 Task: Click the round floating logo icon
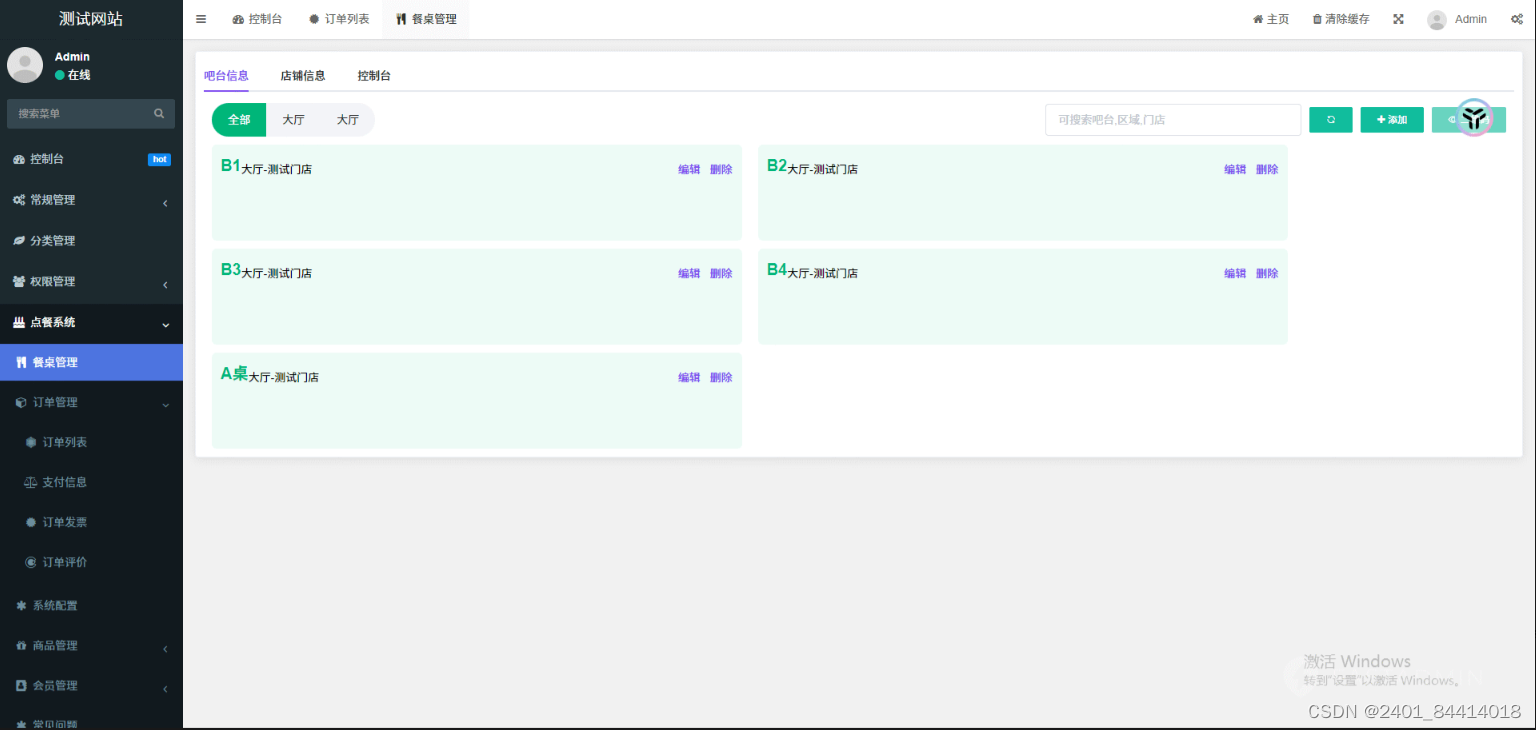(1473, 118)
